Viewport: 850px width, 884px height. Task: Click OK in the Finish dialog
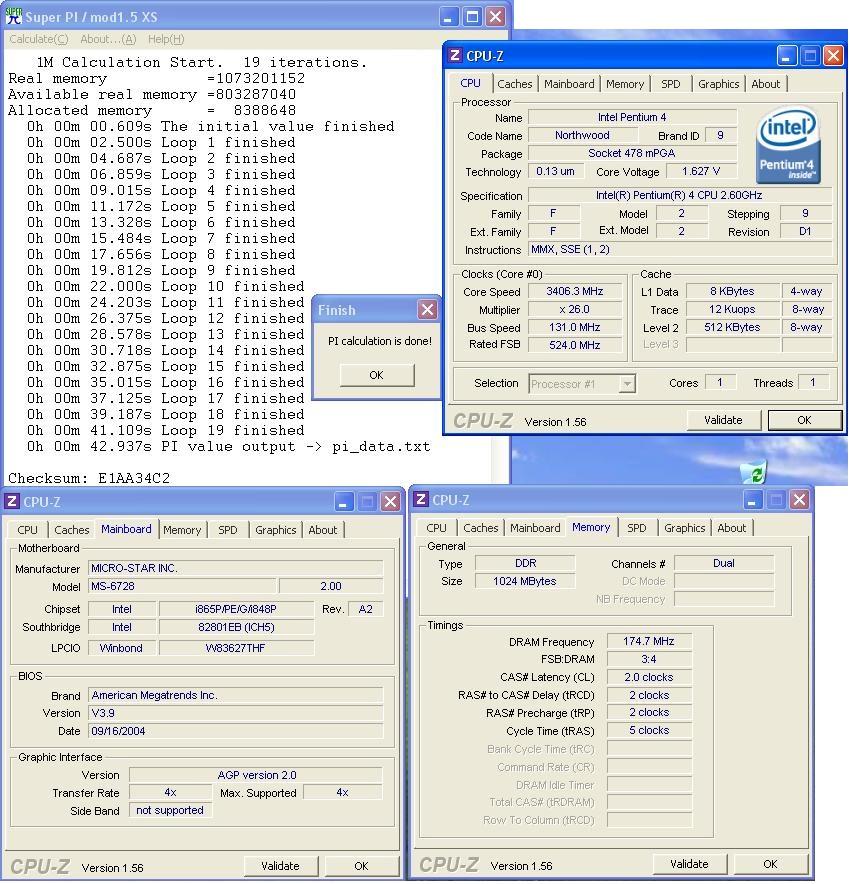coord(377,375)
